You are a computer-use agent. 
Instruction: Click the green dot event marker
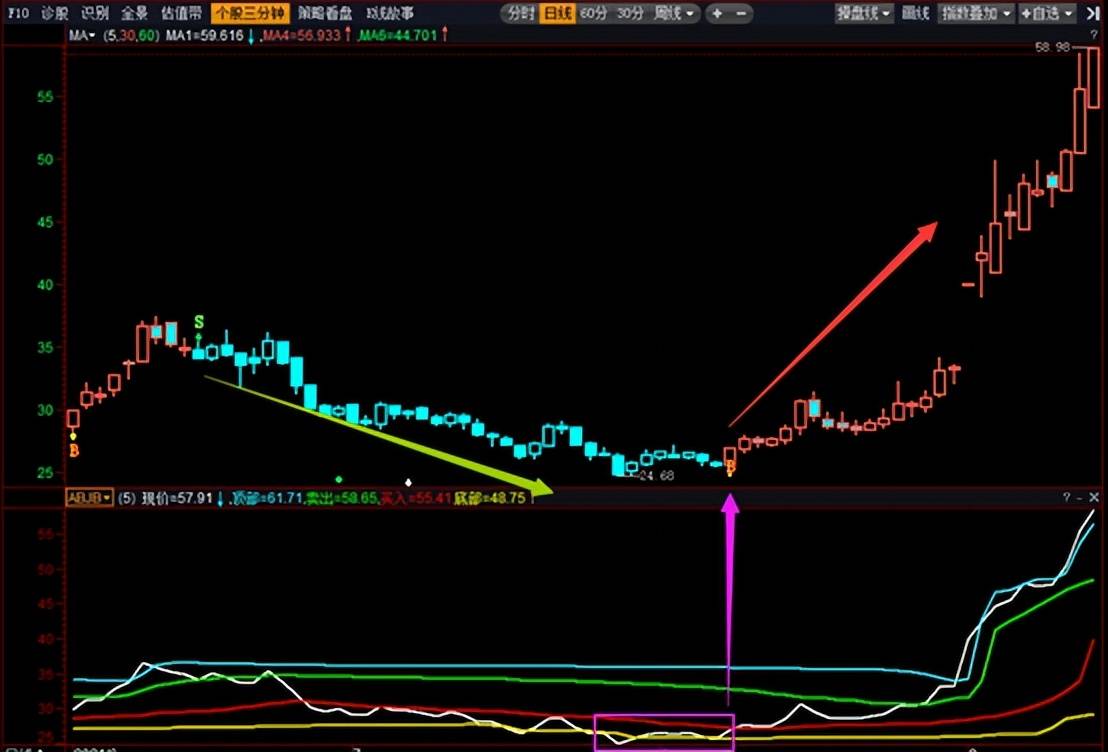[338, 479]
